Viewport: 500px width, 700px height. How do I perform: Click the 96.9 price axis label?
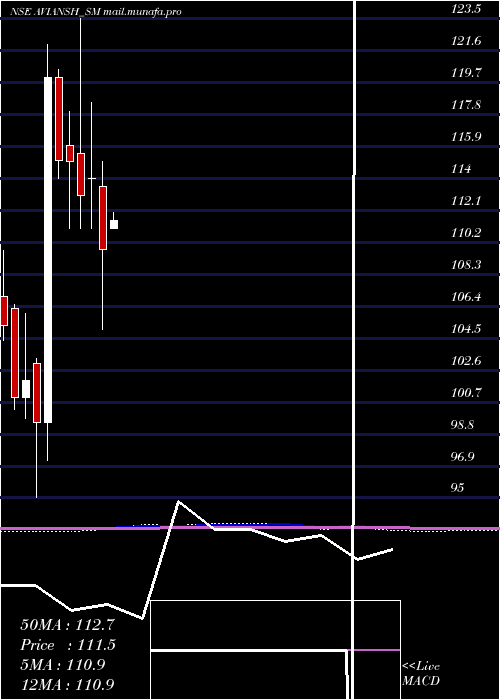[x=463, y=457]
